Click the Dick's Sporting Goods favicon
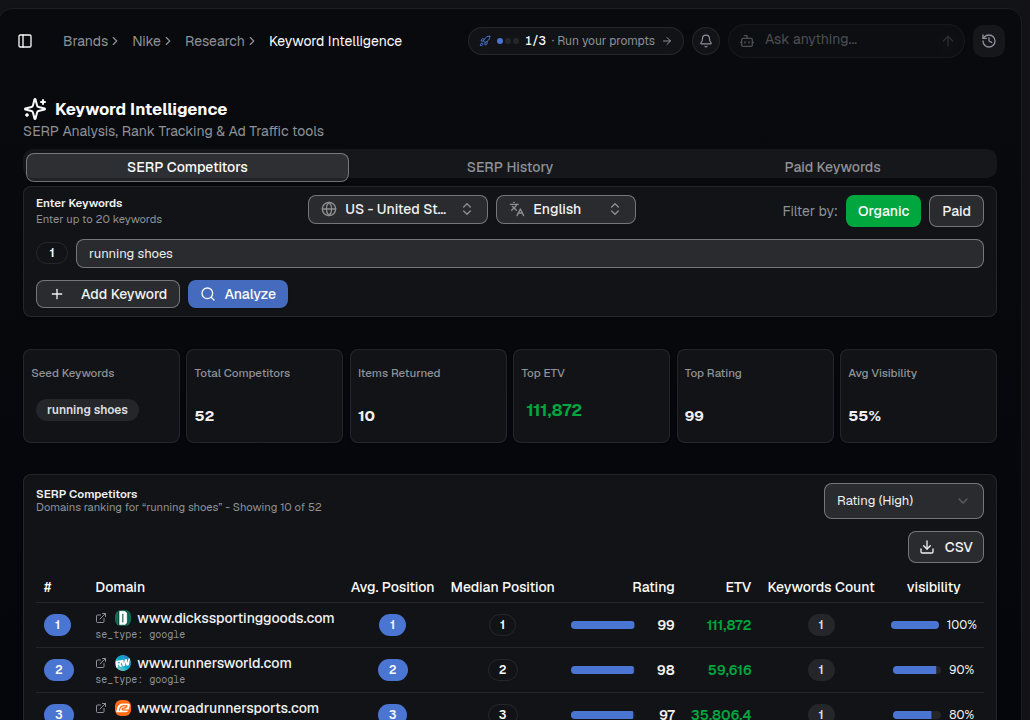1030x720 pixels. coord(123,618)
